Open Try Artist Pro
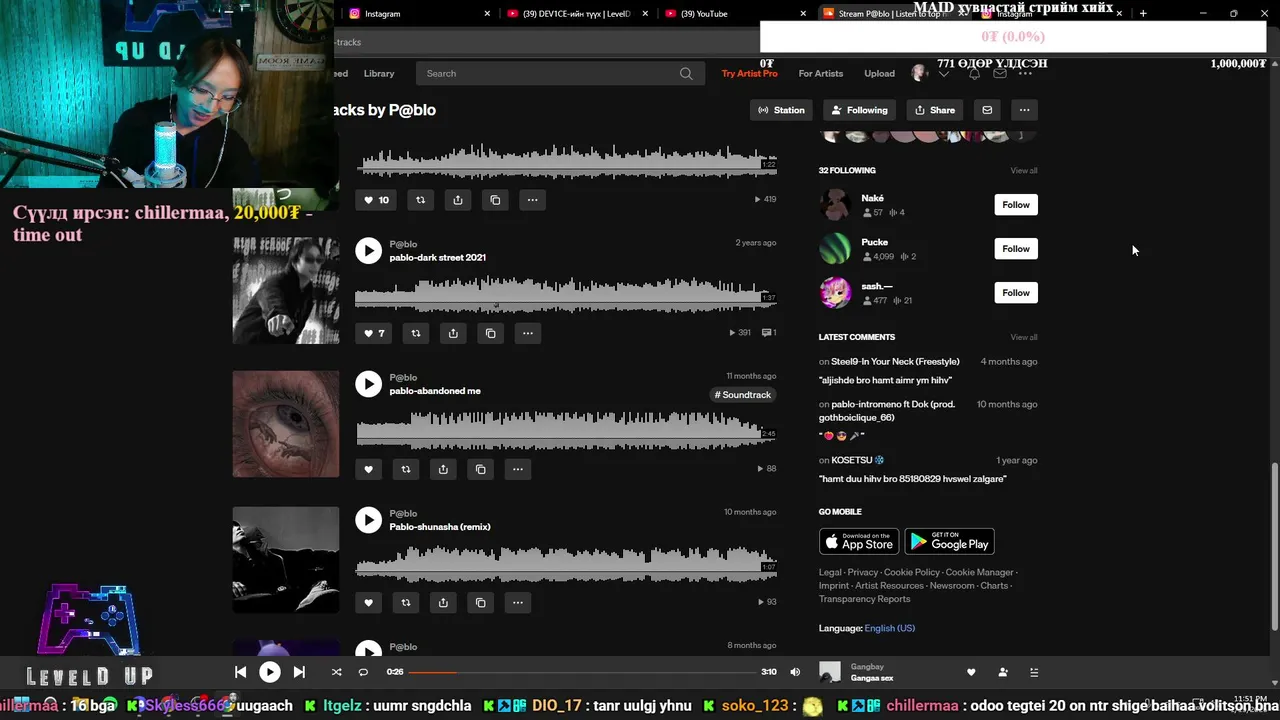Screen dimensions: 1280x720 click(749, 73)
